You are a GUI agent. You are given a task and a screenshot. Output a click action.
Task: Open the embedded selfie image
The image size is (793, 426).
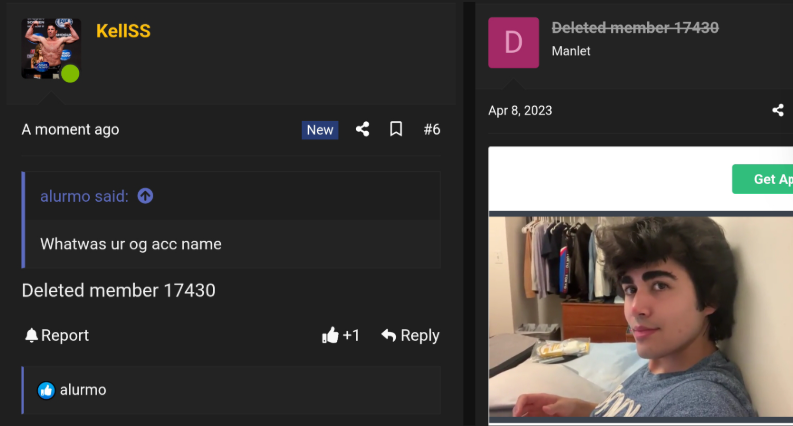(x=640, y=317)
